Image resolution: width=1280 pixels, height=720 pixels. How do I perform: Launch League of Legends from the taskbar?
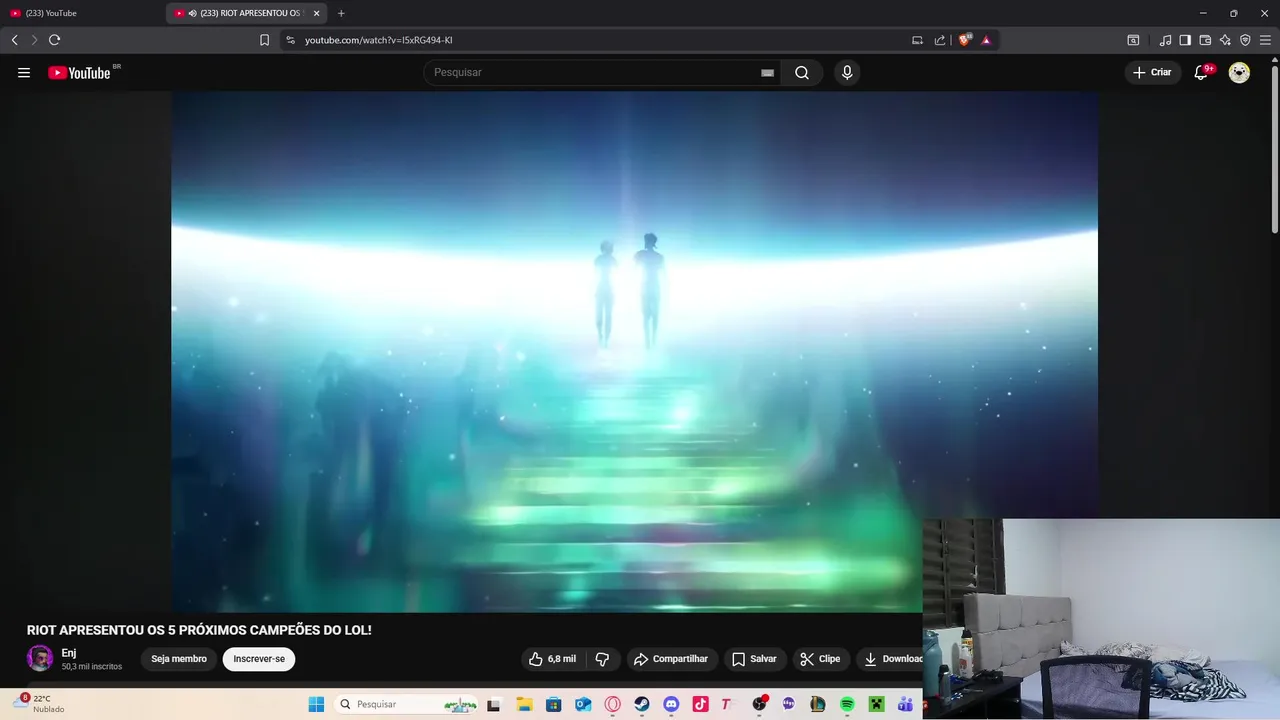(x=817, y=704)
